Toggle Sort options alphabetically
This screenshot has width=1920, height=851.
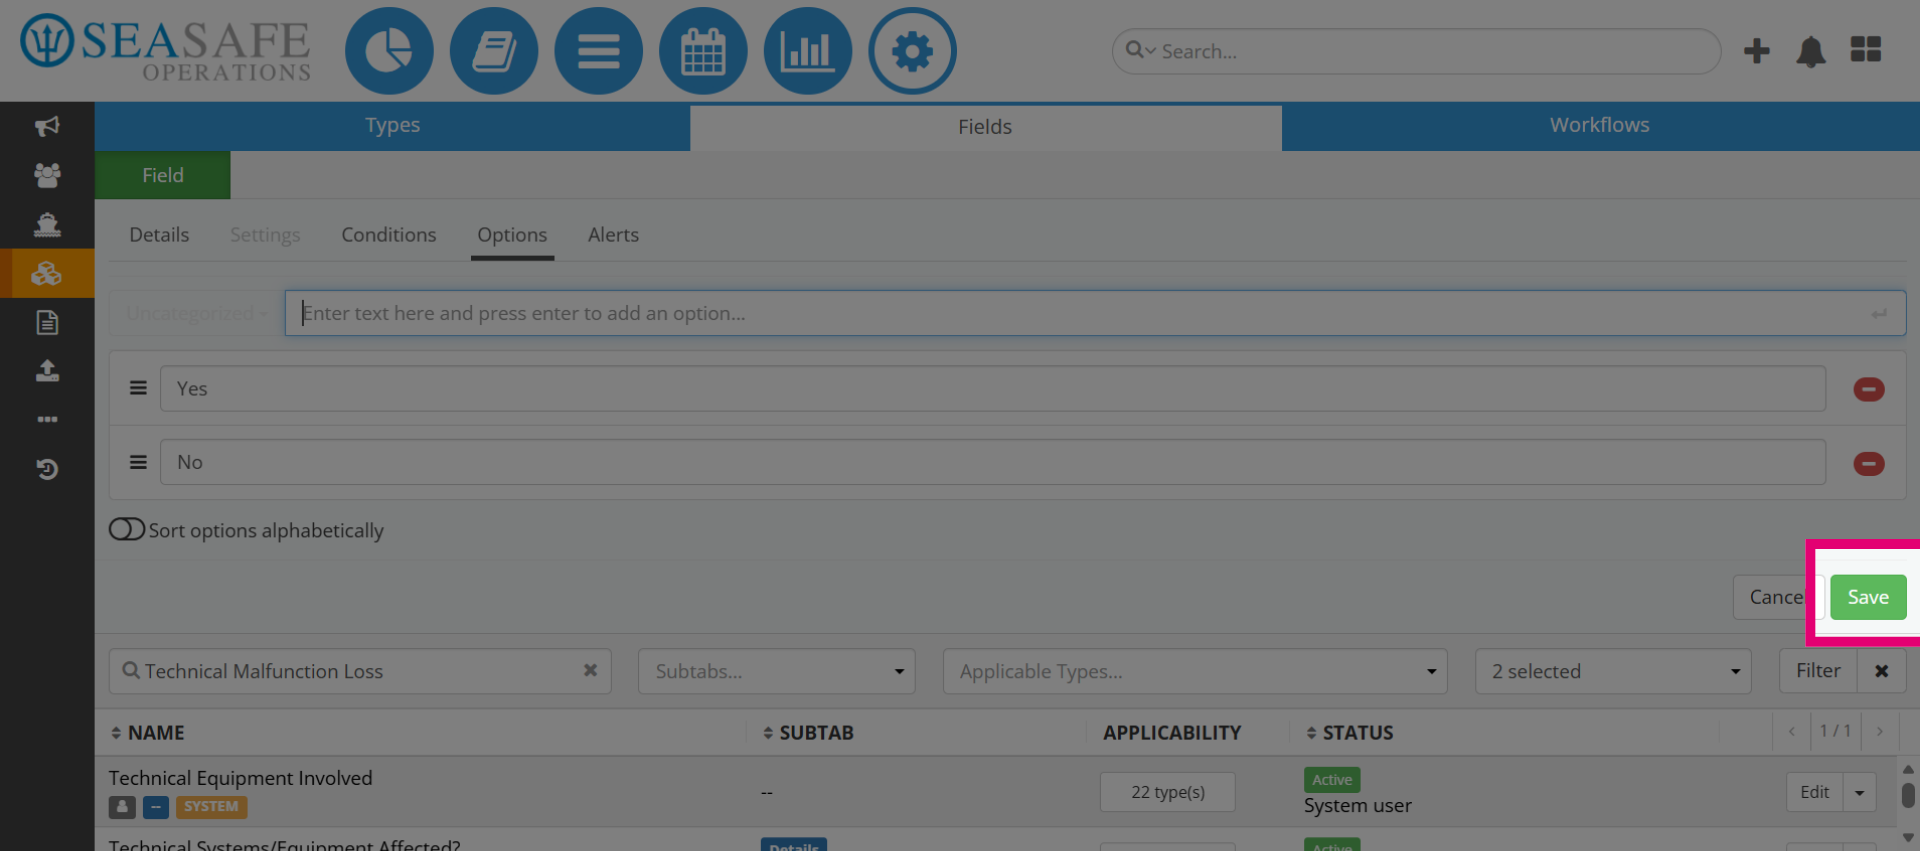pyautogui.click(x=127, y=529)
